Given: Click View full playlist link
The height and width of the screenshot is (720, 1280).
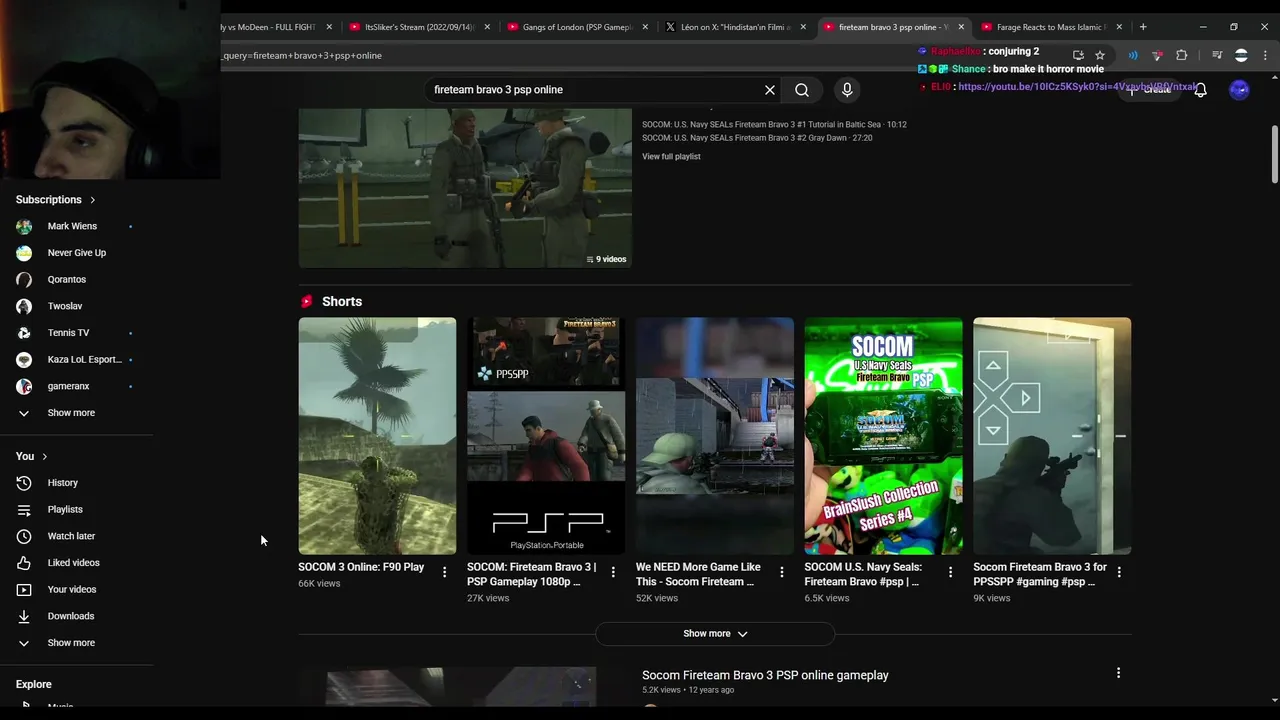Looking at the screenshot, I should coord(671,157).
